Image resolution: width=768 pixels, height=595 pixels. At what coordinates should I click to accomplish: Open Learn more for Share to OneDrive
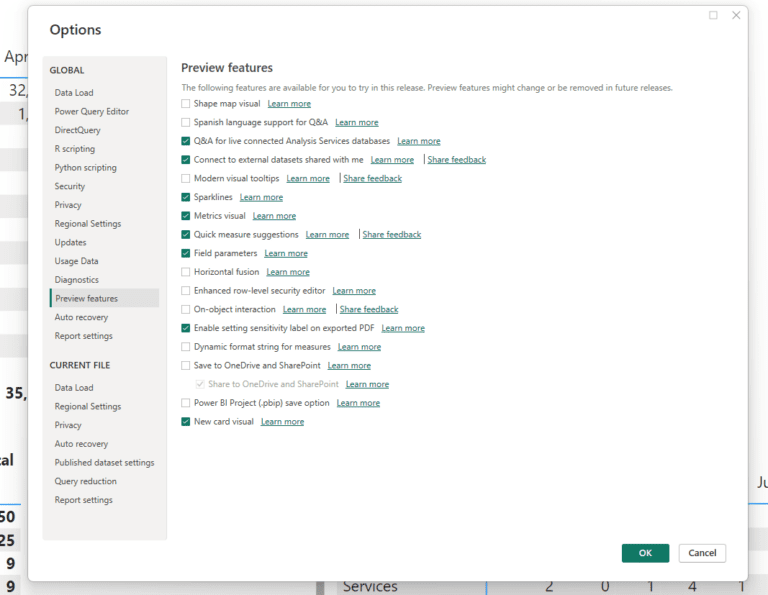tap(367, 384)
